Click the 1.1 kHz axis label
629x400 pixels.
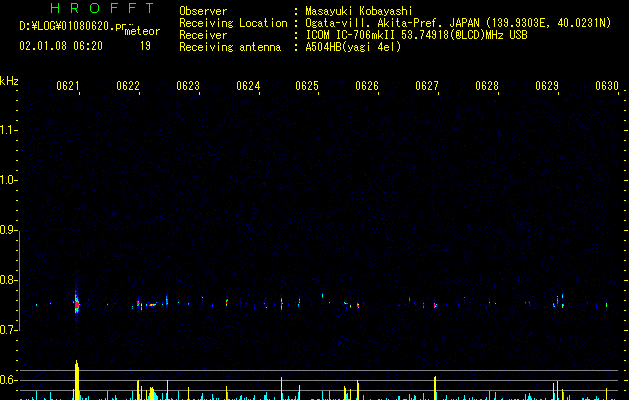8,130
